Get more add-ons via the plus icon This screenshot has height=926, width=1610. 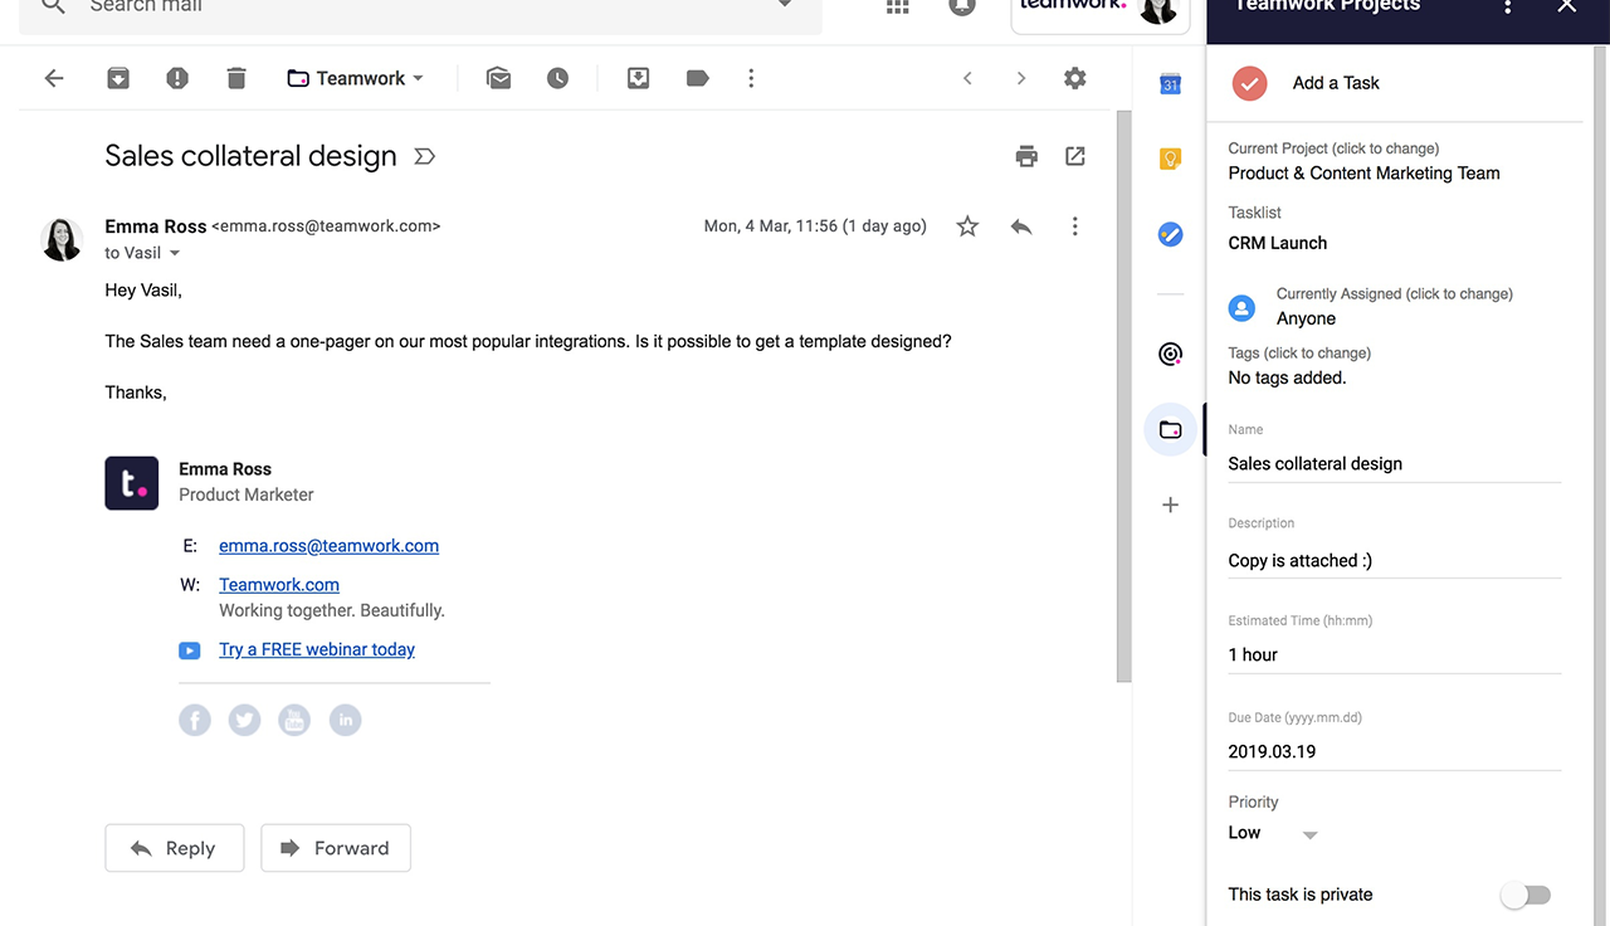1170,505
